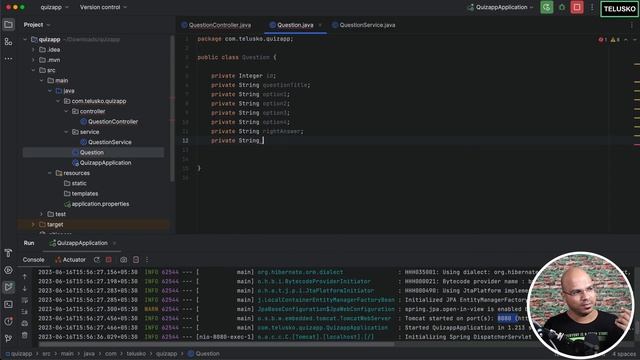Stop the running application with red square
This screenshot has width=640, height=360.
[x=577, y=7]
